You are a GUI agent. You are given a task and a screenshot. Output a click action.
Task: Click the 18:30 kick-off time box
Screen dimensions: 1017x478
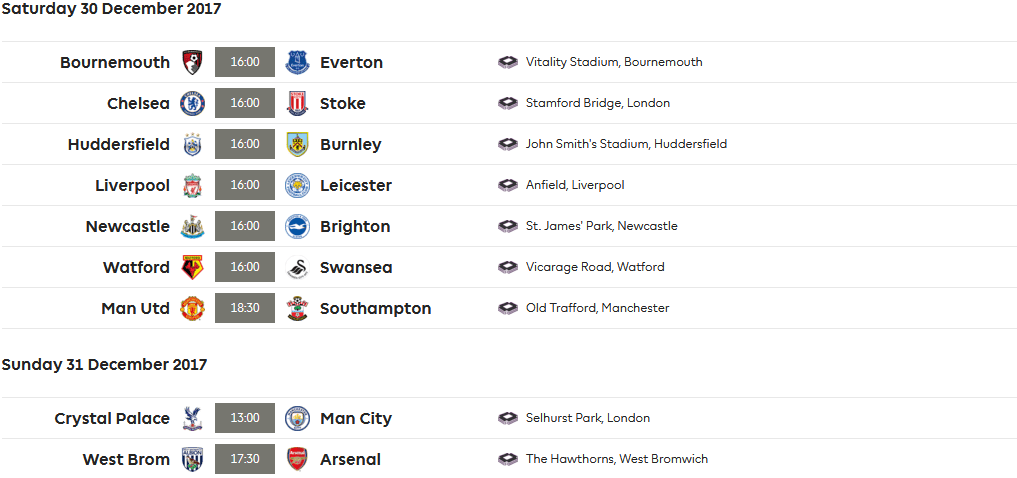coord(245,308)
